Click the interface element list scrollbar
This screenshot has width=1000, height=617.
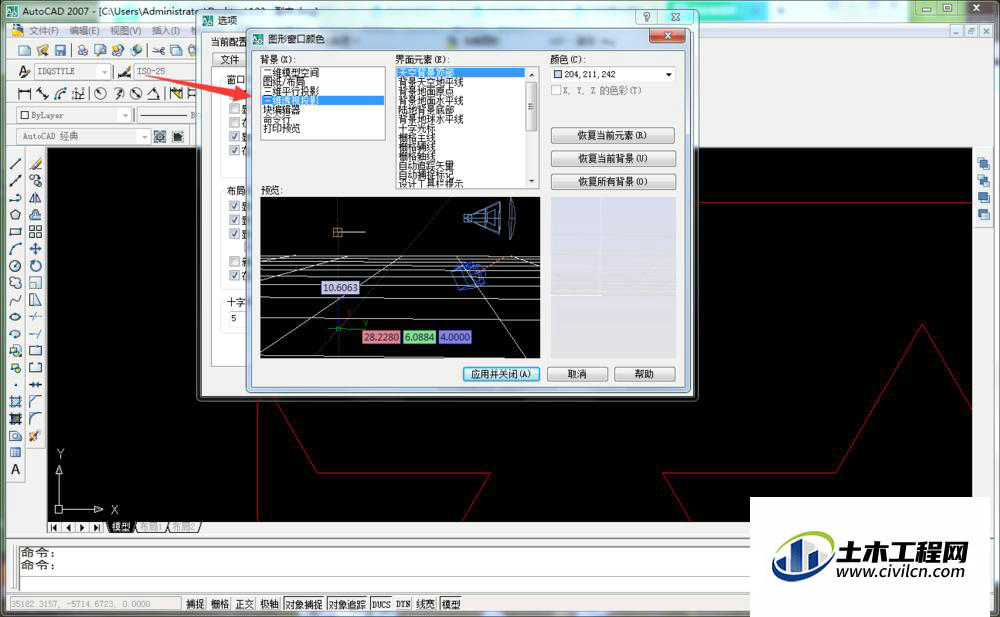click(531, 128)
